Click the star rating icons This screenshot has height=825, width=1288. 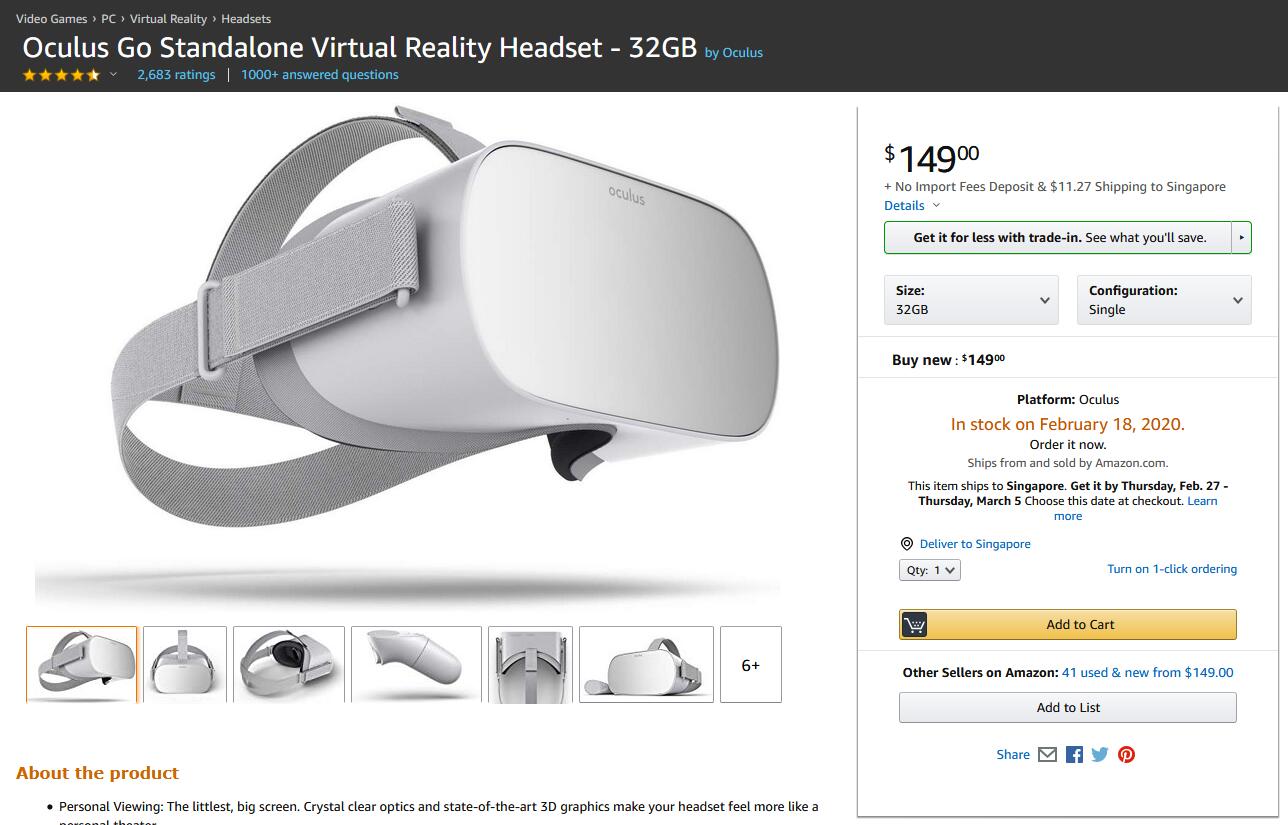point(61,75)
